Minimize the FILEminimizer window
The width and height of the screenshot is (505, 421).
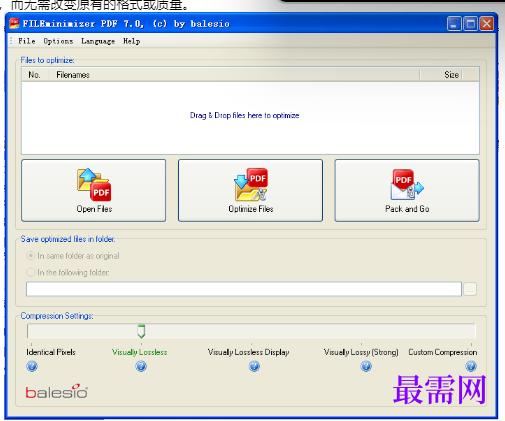coord(454,24)
